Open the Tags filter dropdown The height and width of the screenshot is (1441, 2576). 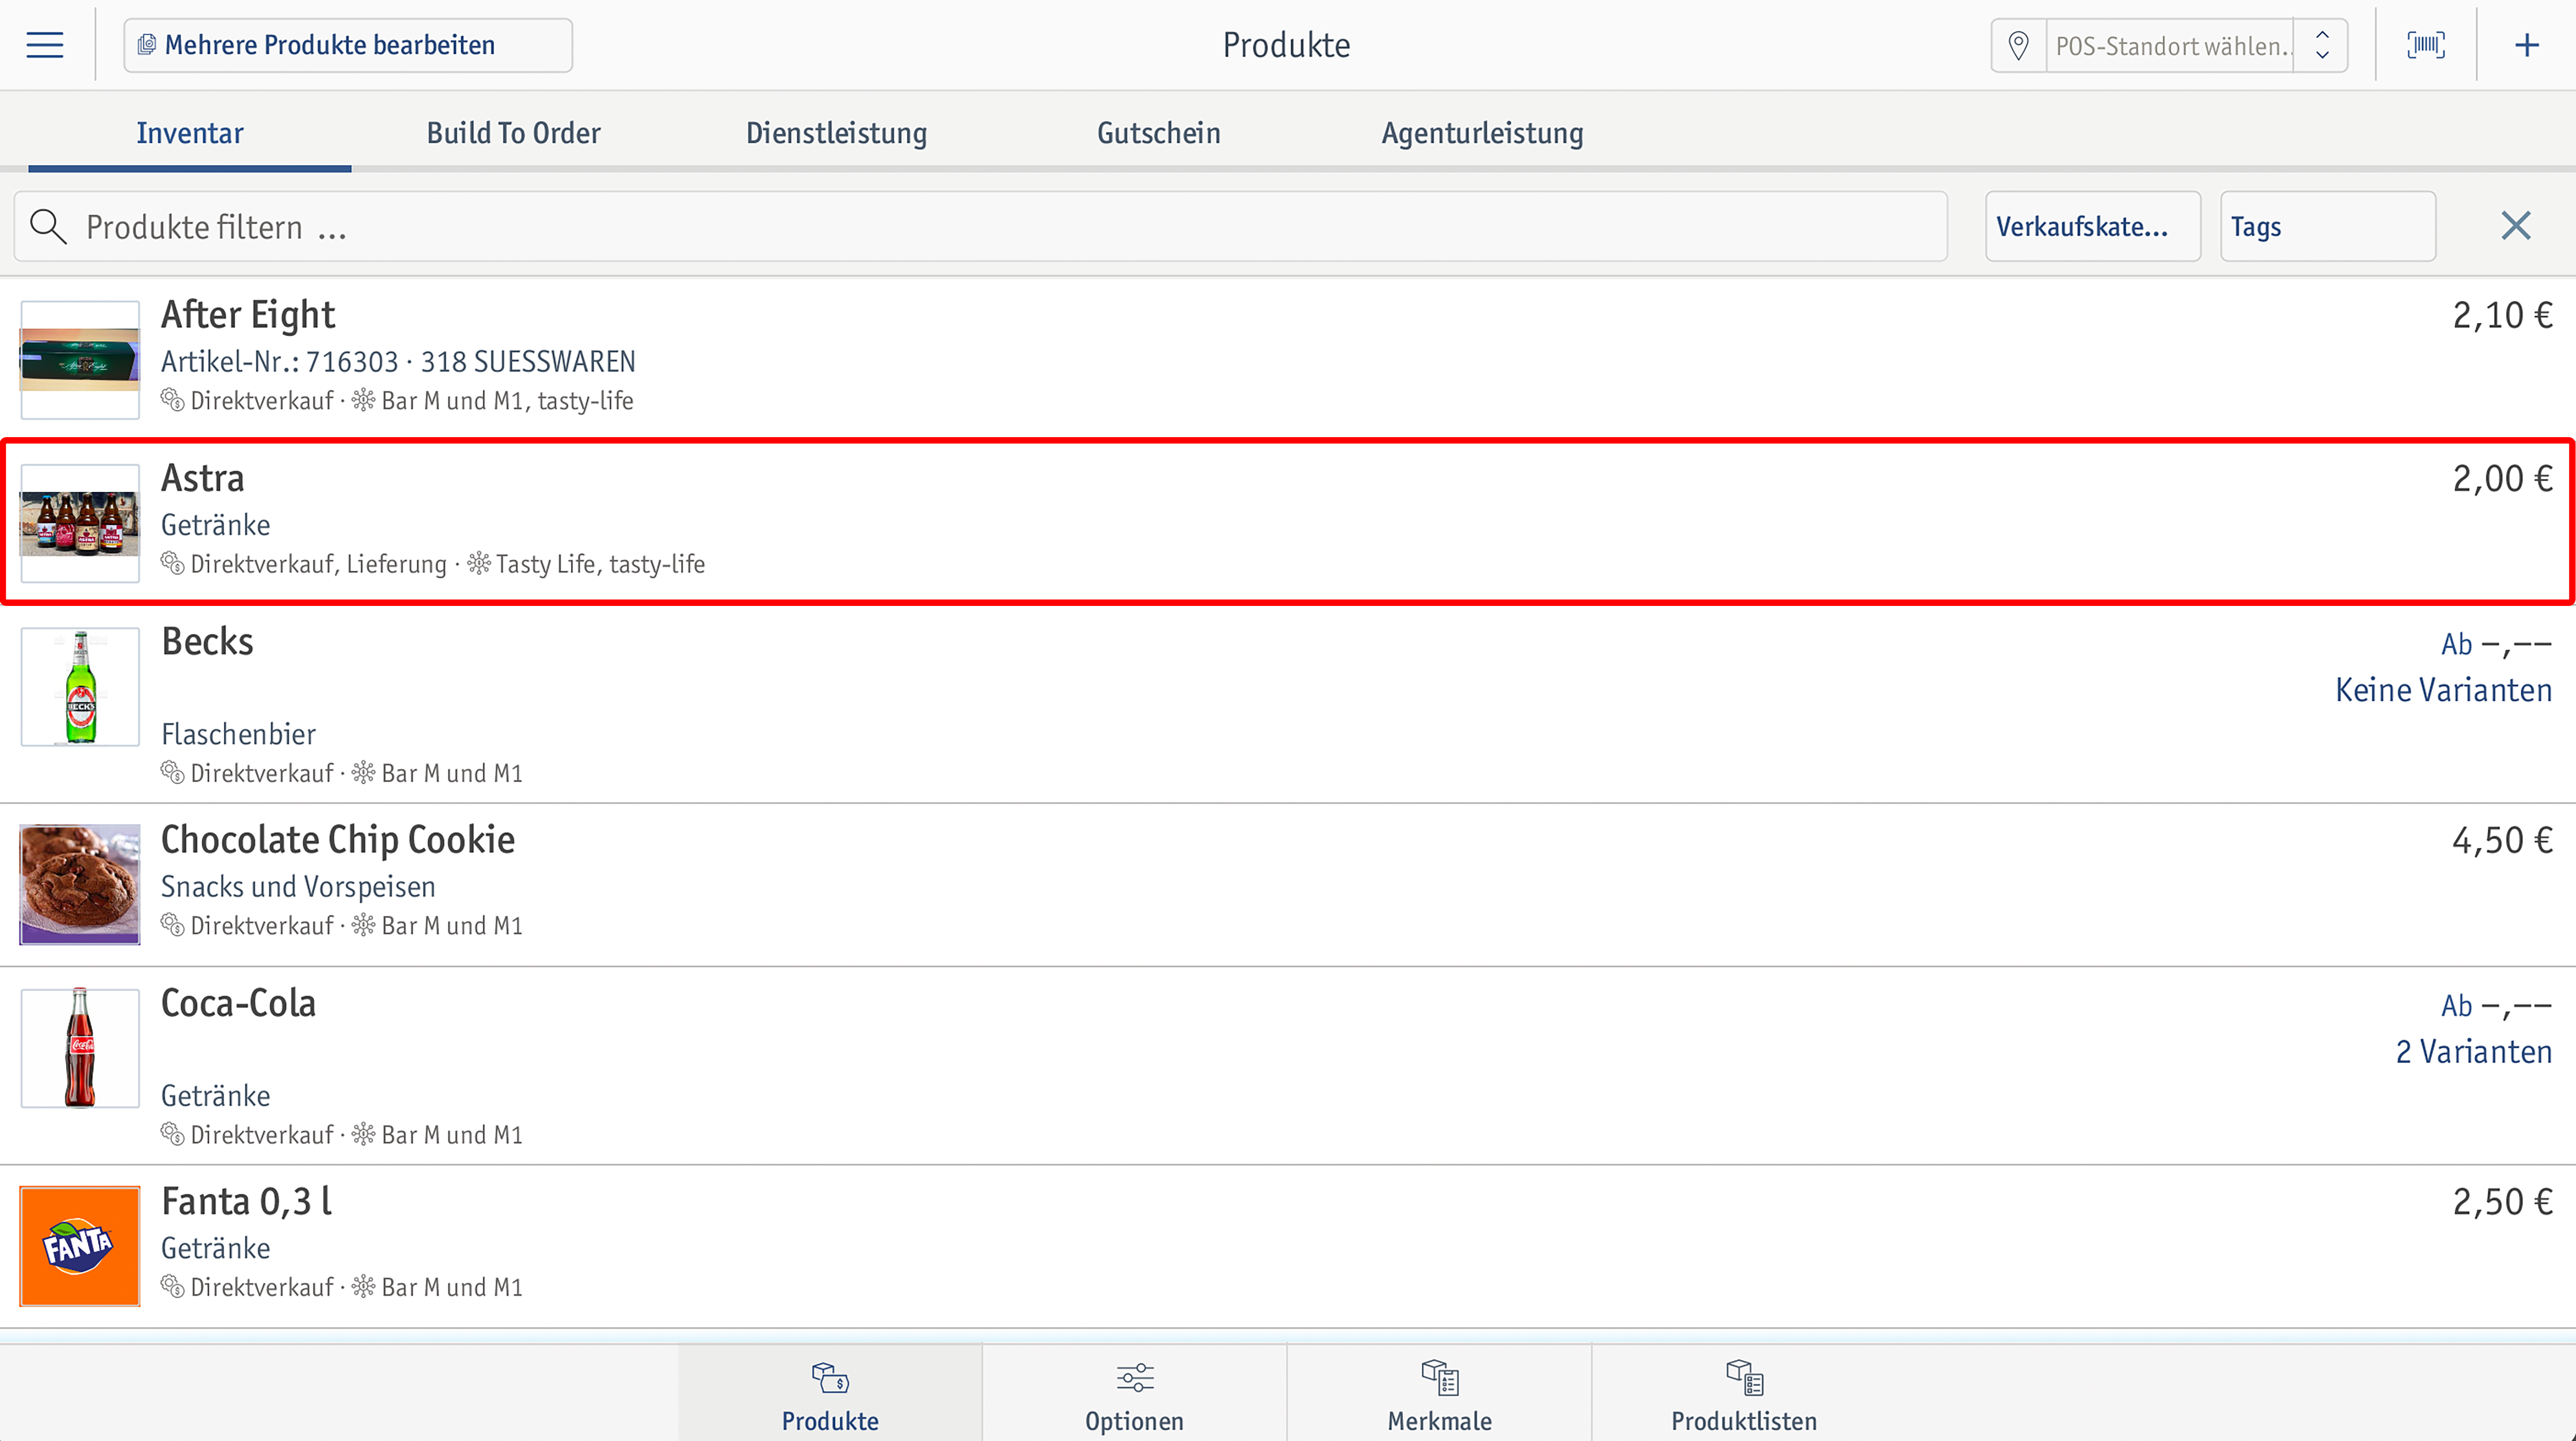pos(2327,227)
